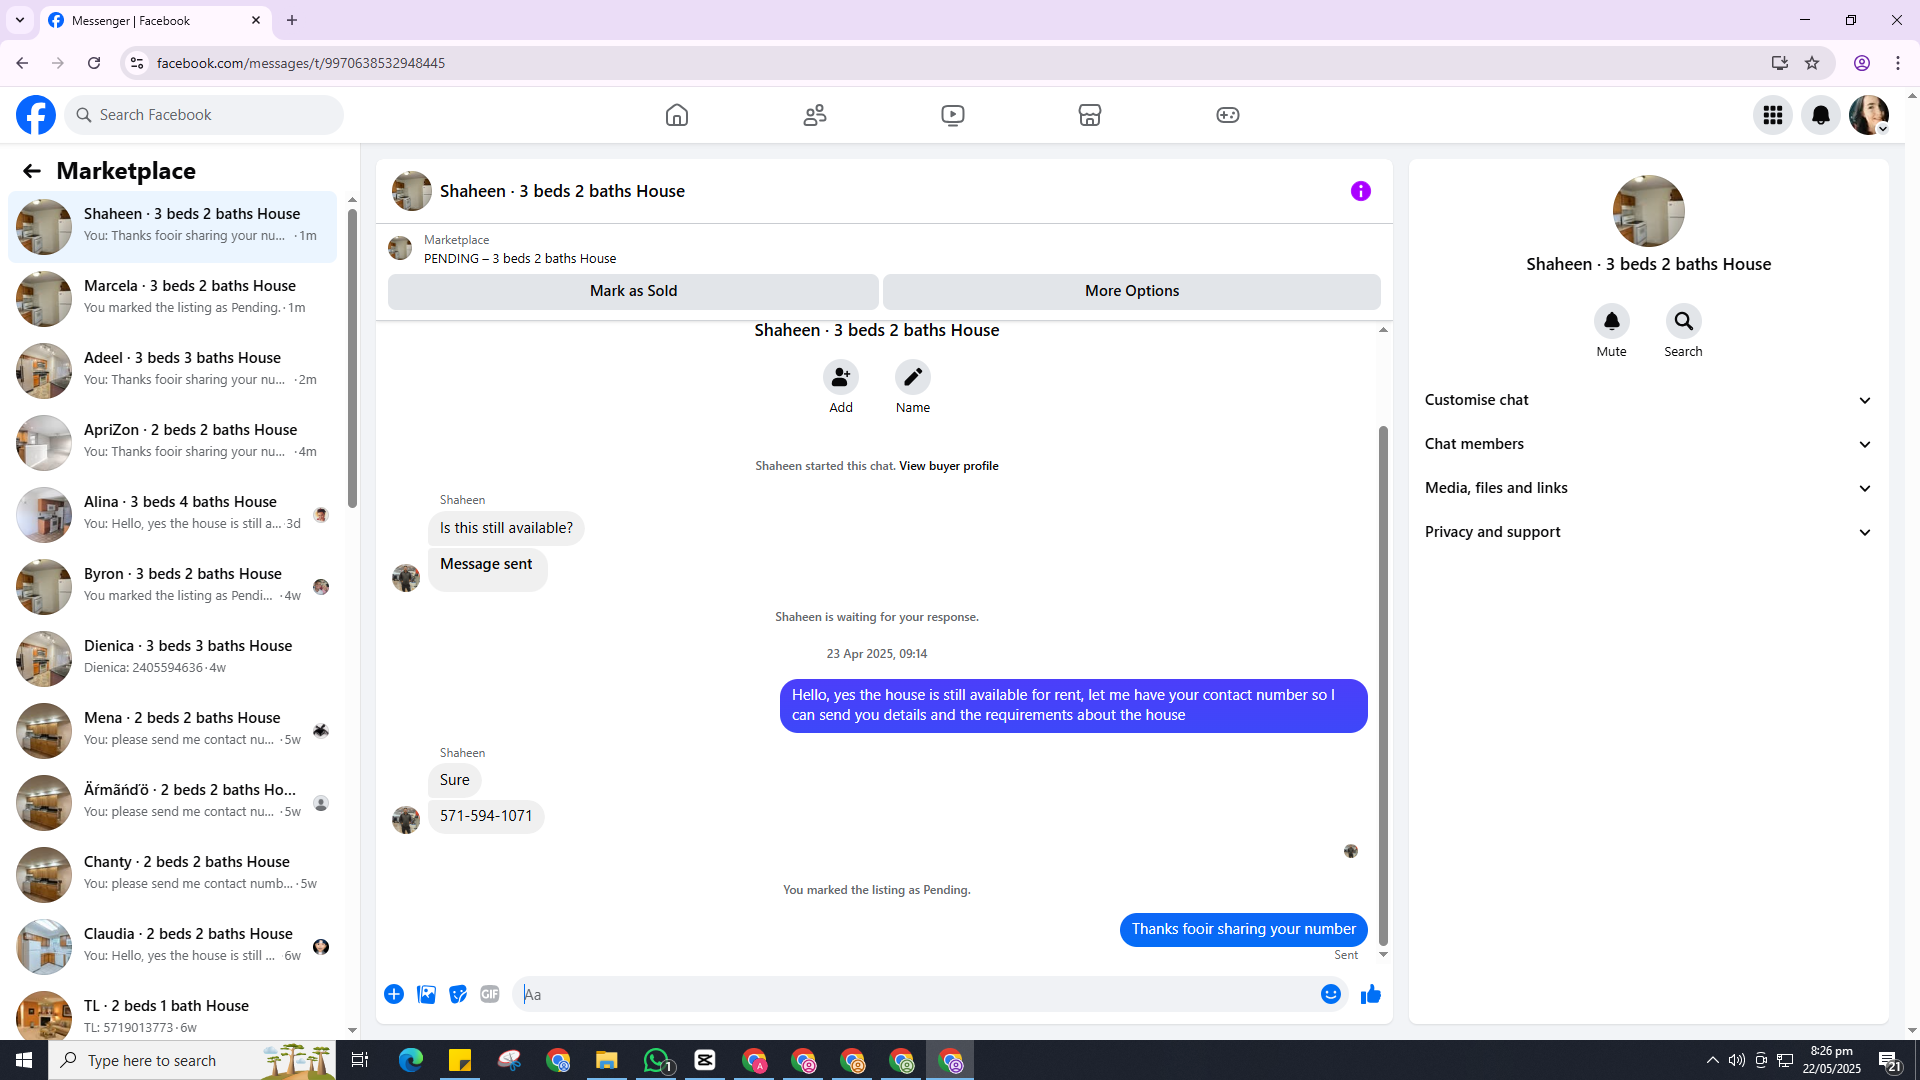Image resolution: width=1920 pixels, height=1080 pixels.
Task: Open the notifications bell icon
Action: coord(1821,115)
